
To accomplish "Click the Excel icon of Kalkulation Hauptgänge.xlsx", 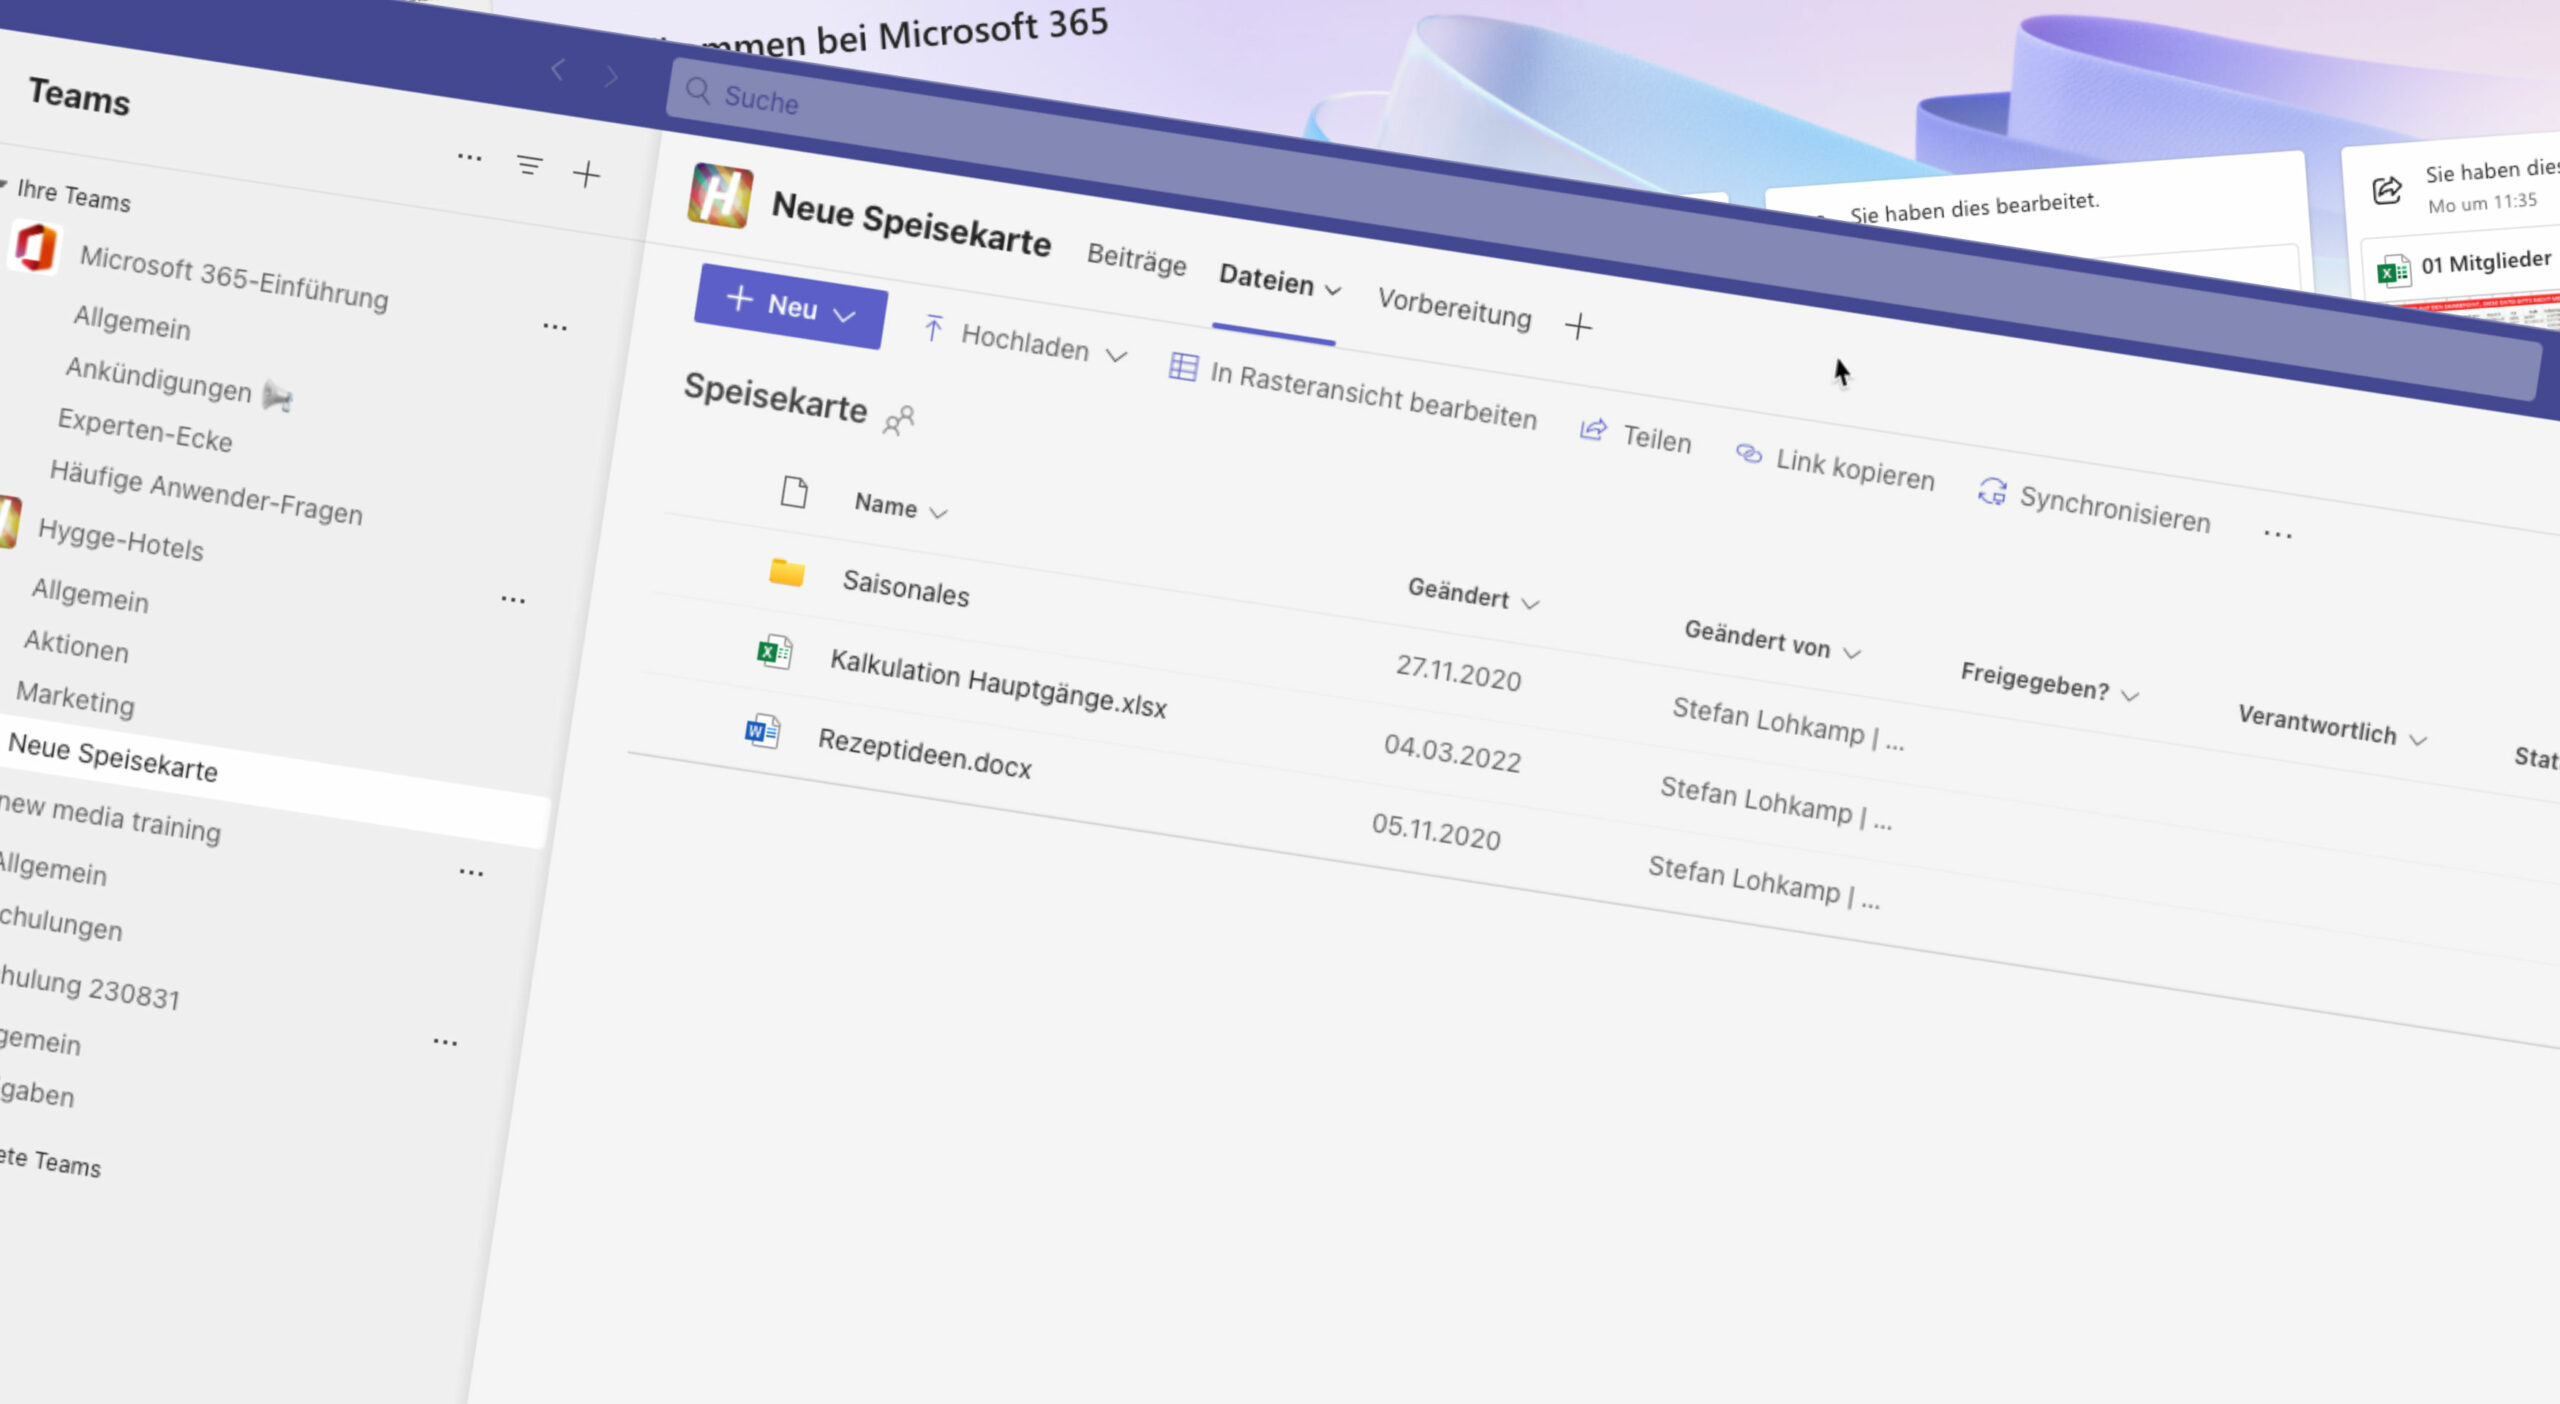I will pyautogui.click(x=773, y=653).
